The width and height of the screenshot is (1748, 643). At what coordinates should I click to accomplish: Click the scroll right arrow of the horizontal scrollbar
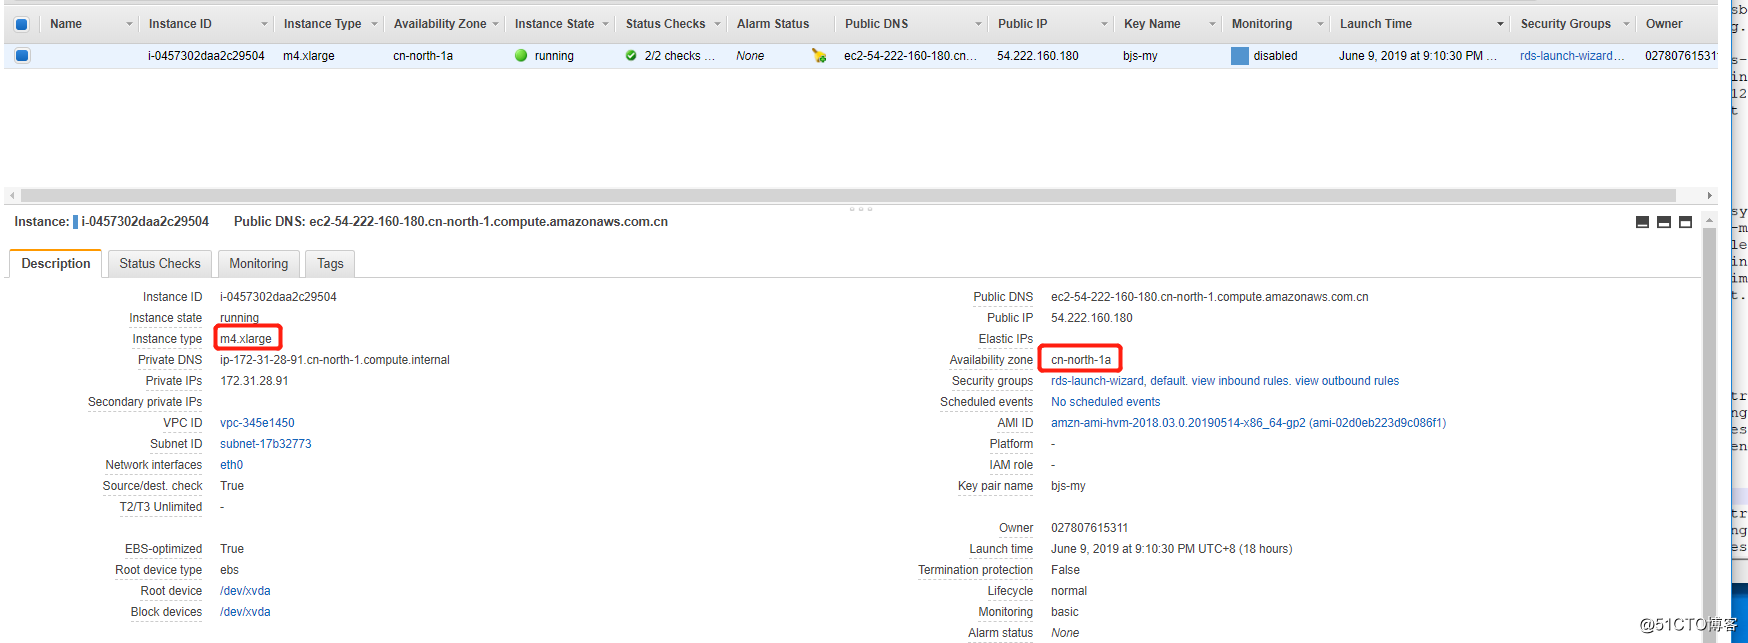pyautogui.click(x=1710, y=196)
